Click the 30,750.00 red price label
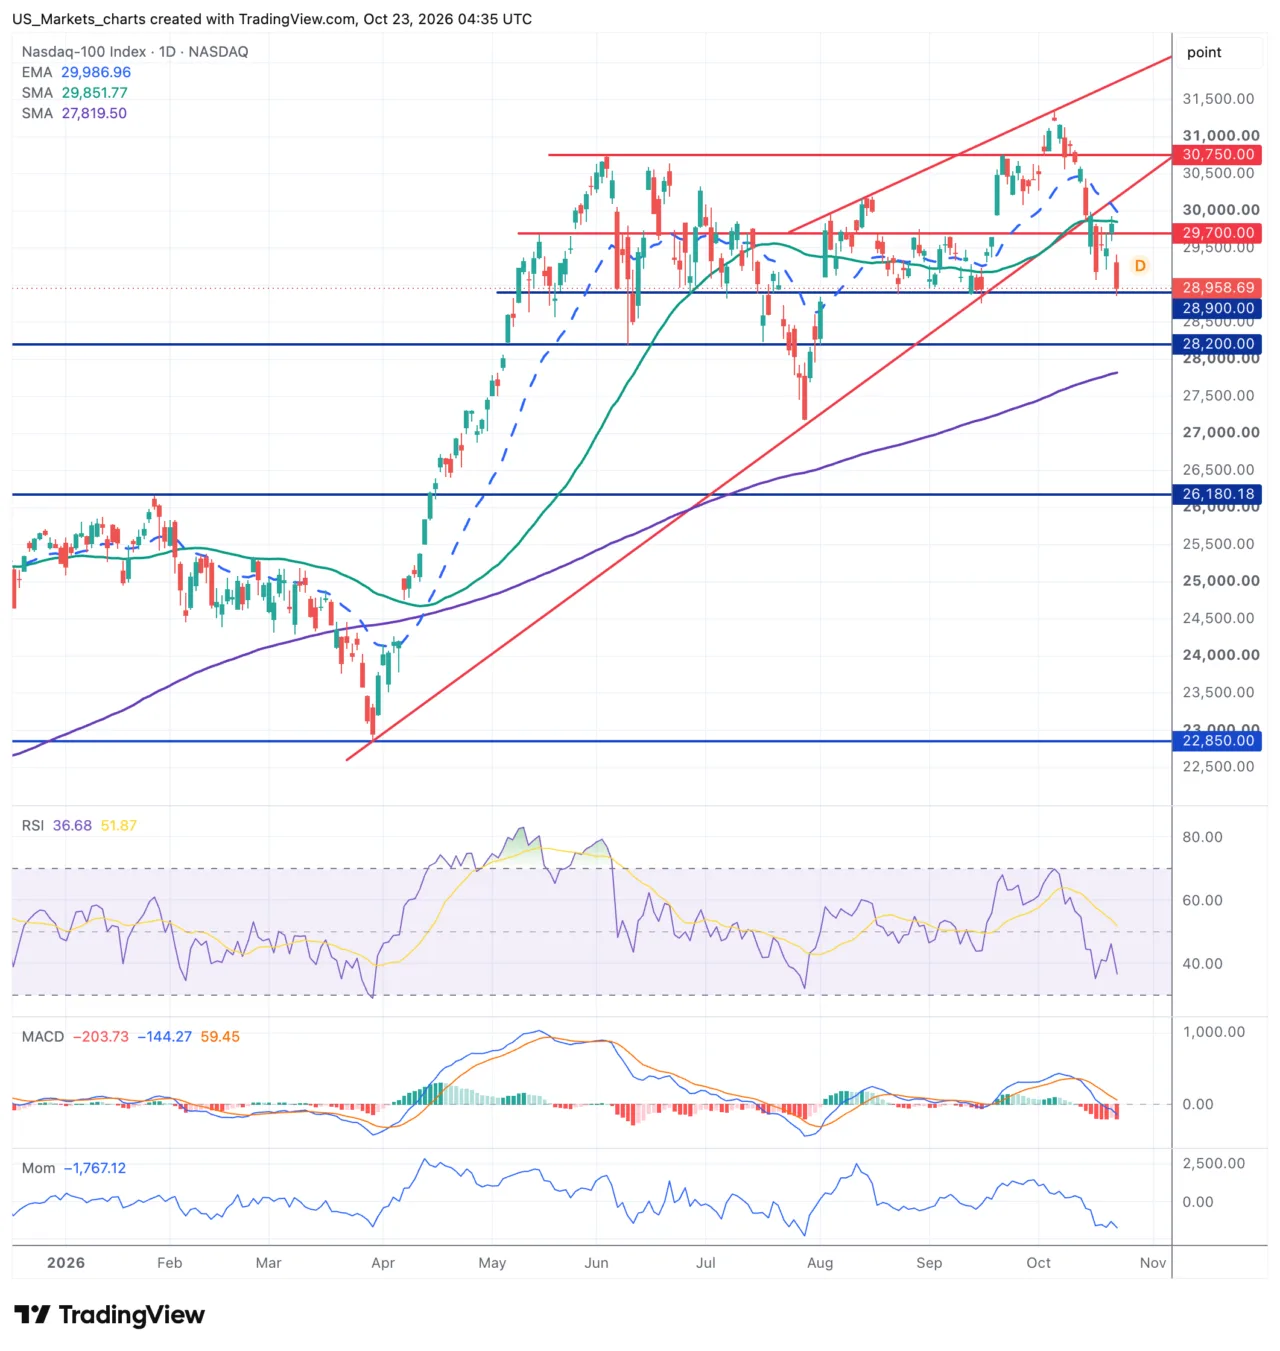 (1218, 155)
